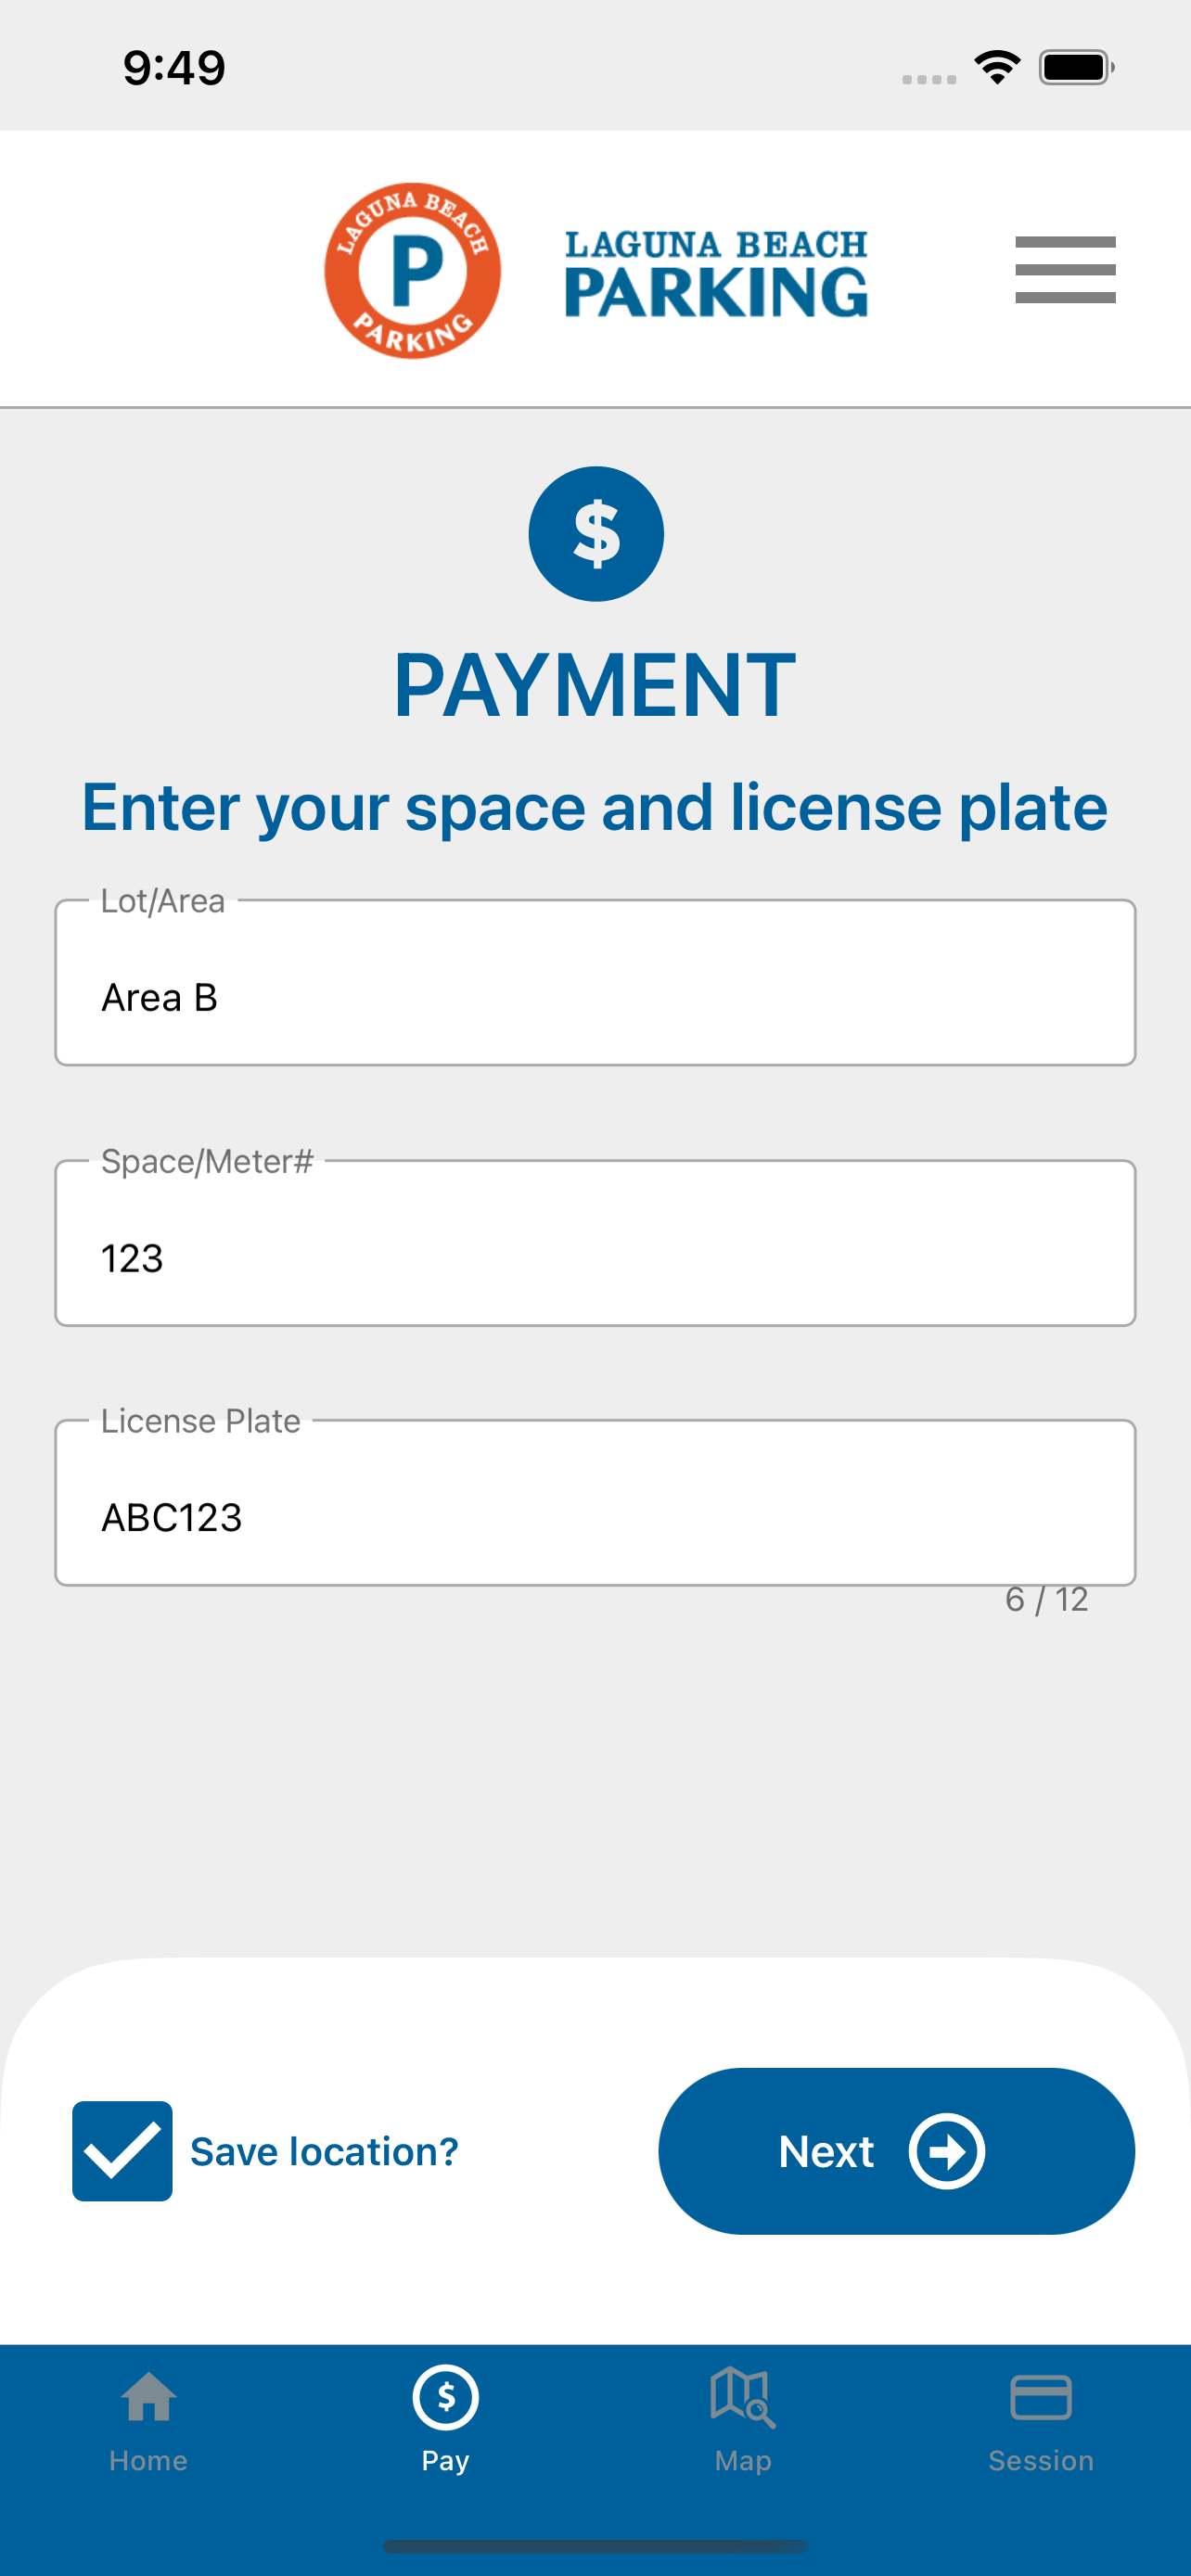Edit the Space/Meter# field
The height and width of the screenshot is (2576, 1191).
tap(595, 1244)
